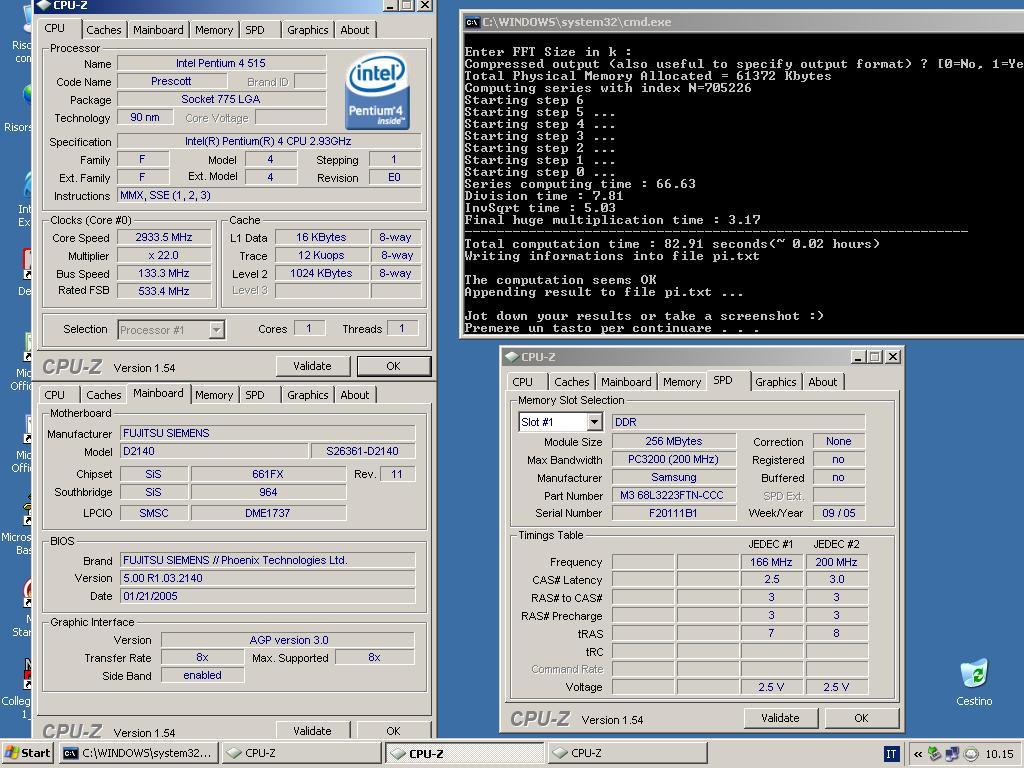
Task: Switch to CPU tab in the SPD CPU-Z window
Action: pyautogui.click(x=522, y=382)
